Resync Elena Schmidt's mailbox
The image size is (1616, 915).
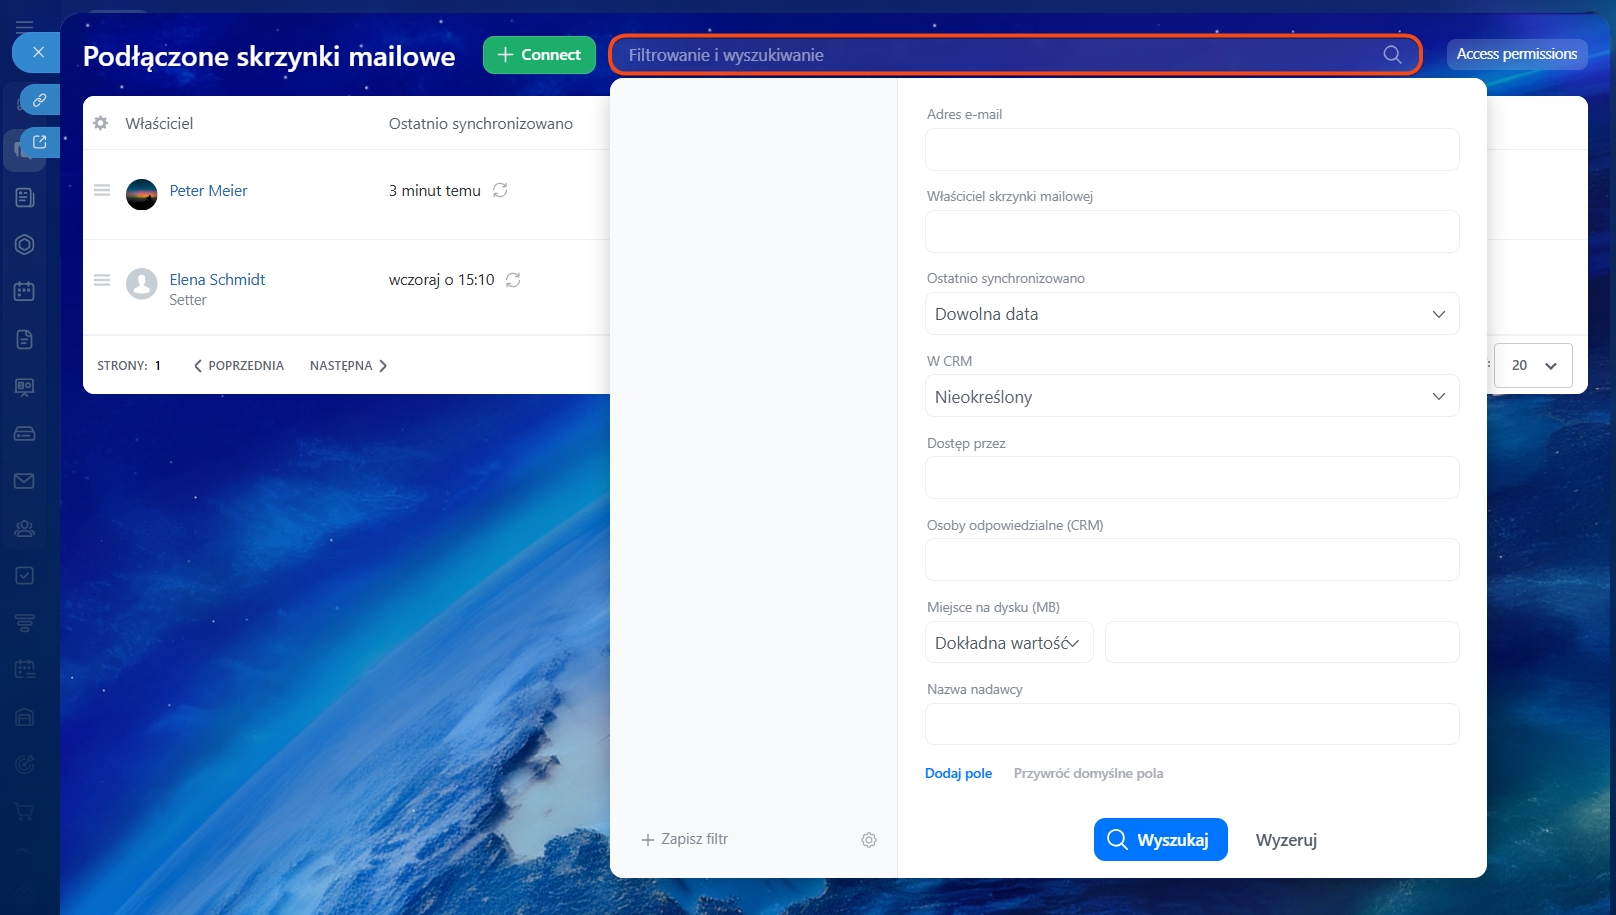513,280
